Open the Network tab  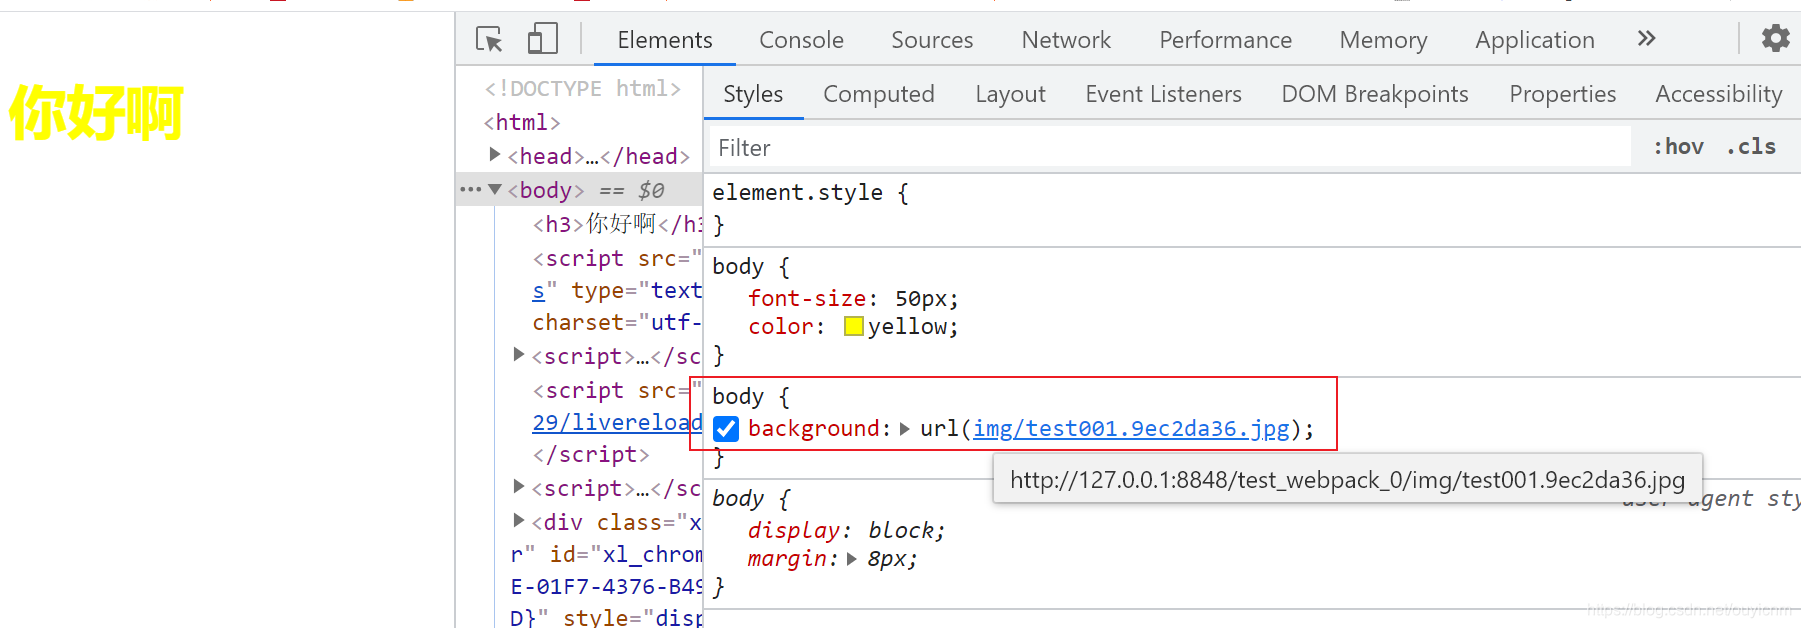coord(1066,40)
